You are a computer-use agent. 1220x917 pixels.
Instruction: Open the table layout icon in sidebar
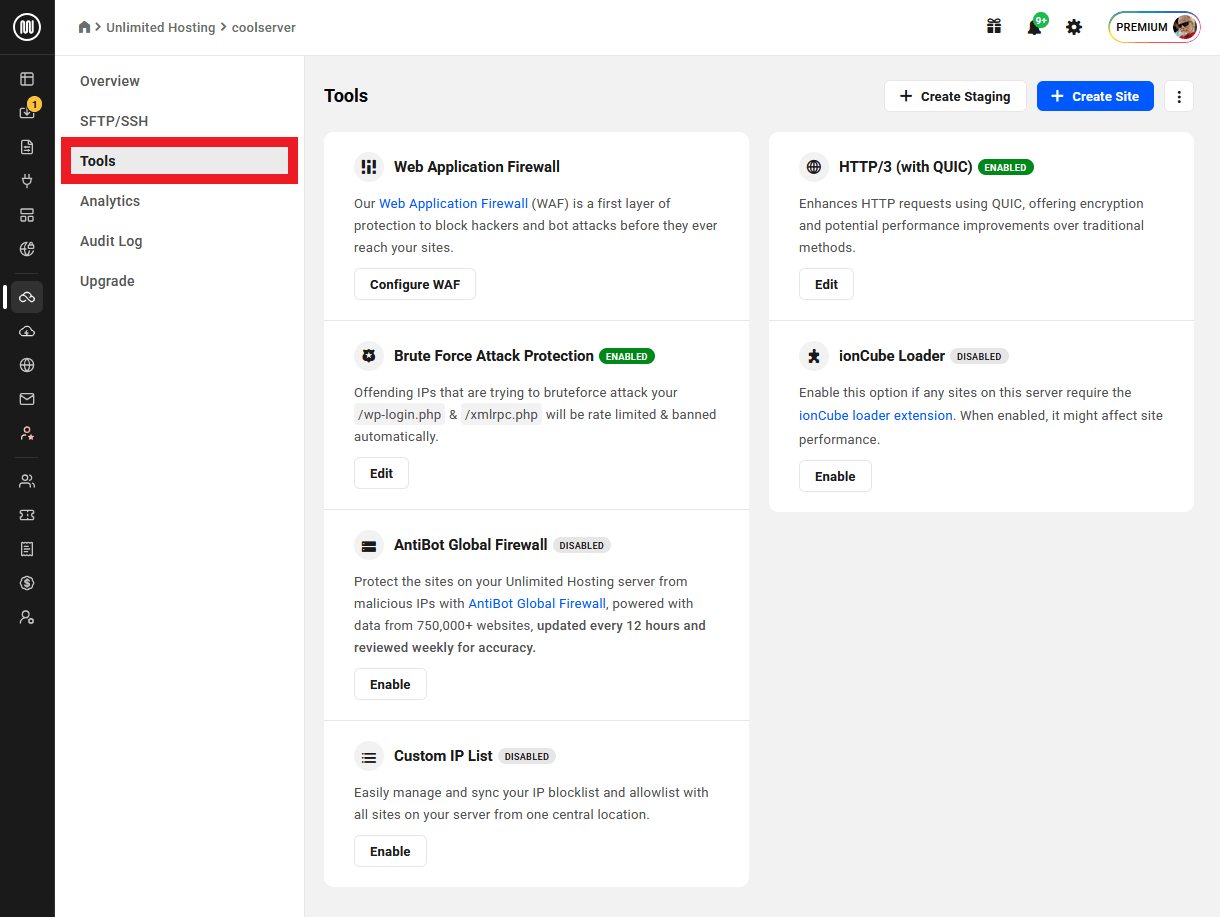[x=27, y=79]
